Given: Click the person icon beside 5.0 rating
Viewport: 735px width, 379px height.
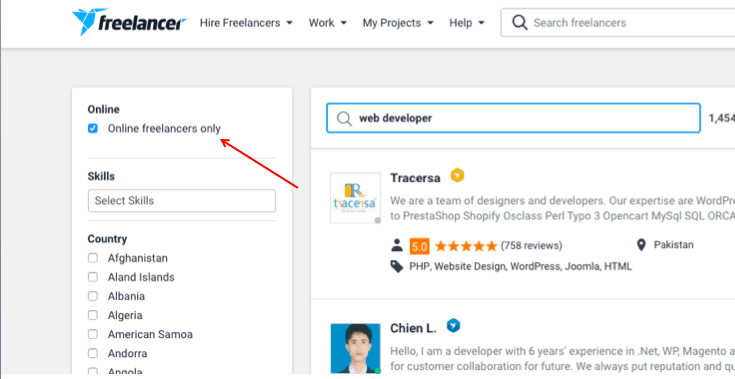Looking at the screenshot, I should point(397,245).
